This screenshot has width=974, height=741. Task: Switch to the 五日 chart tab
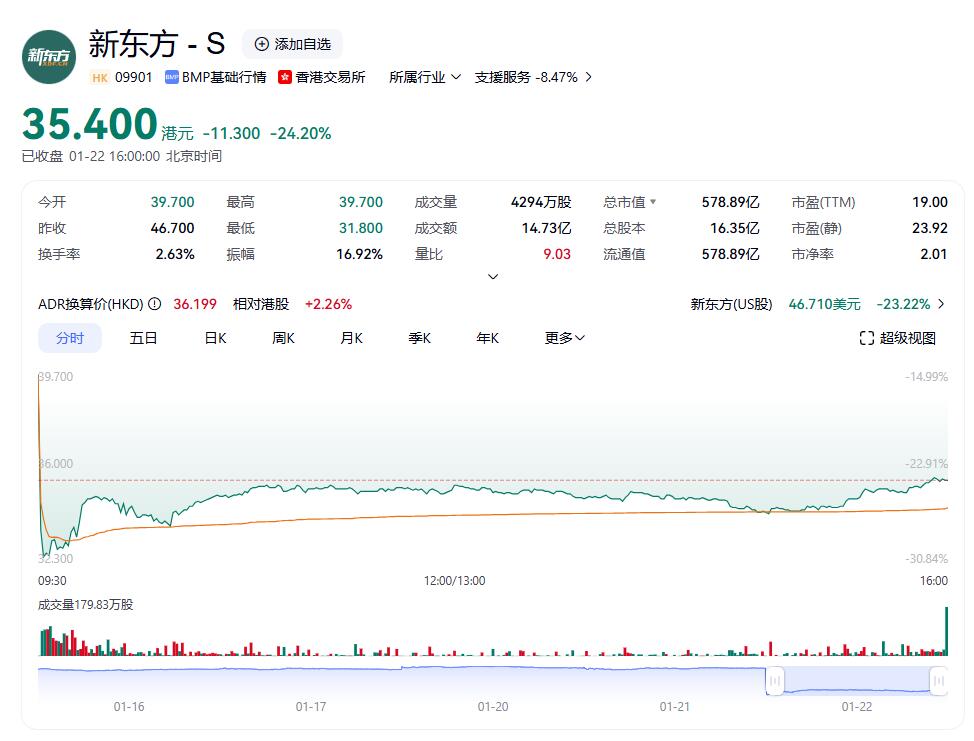coord(143,338)
